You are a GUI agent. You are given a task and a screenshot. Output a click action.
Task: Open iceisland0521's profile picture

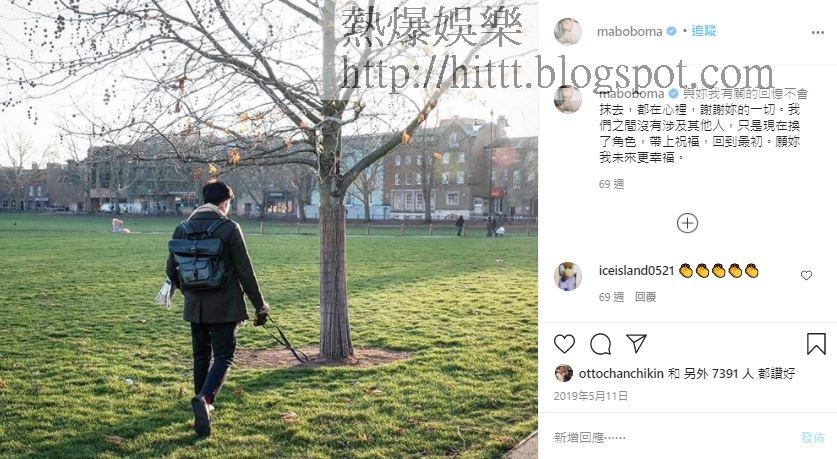568,276
